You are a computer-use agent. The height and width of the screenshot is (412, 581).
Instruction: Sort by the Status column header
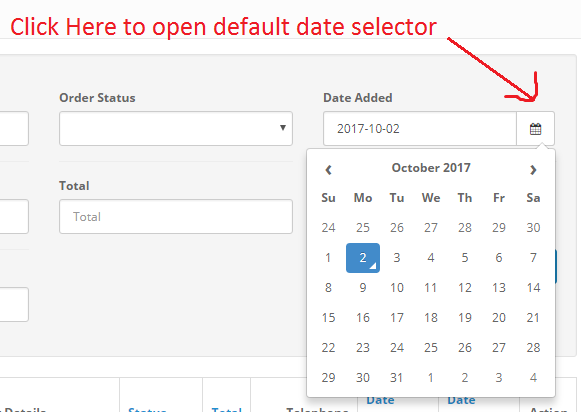(x=147, y=409)
